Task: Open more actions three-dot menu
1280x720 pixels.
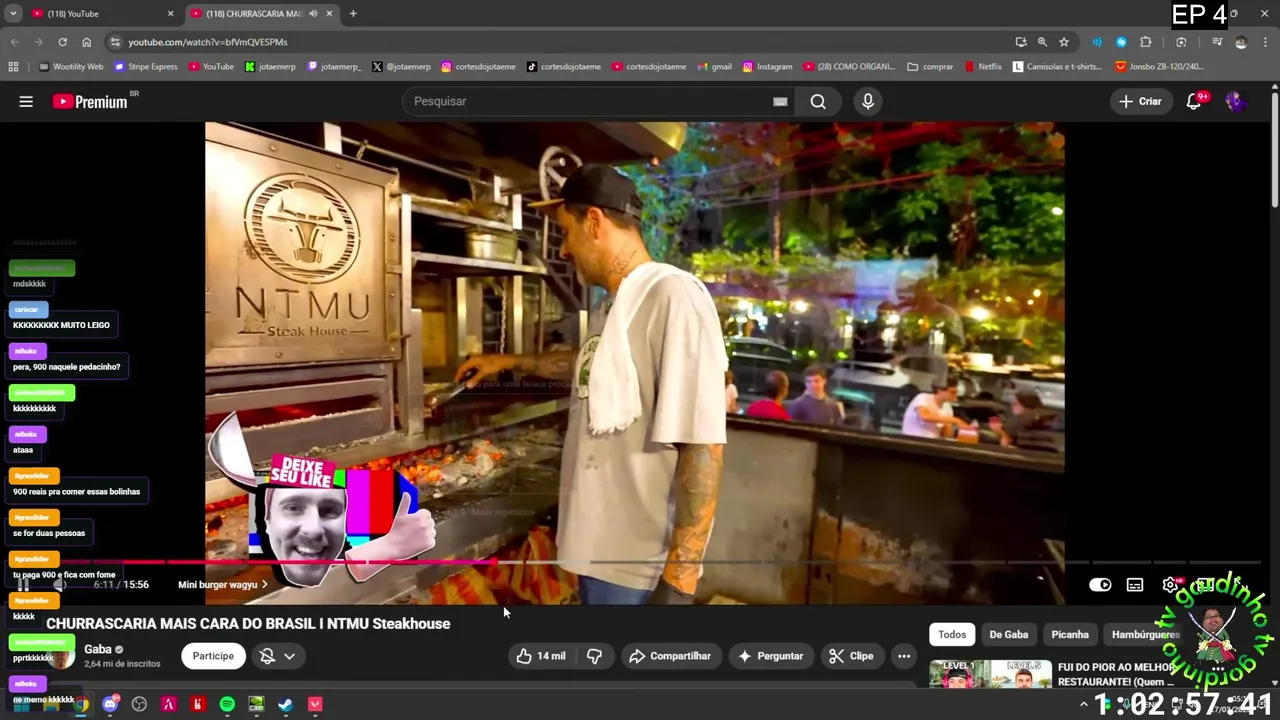Action: coord(904,656)
